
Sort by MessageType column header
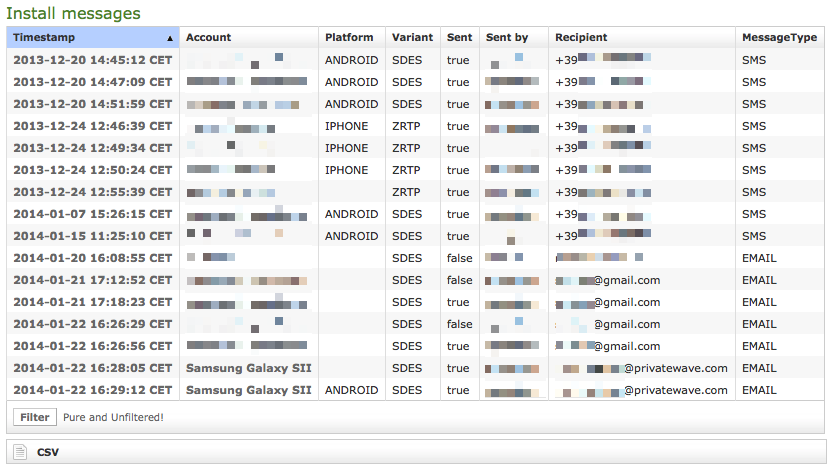pos(778,38)
